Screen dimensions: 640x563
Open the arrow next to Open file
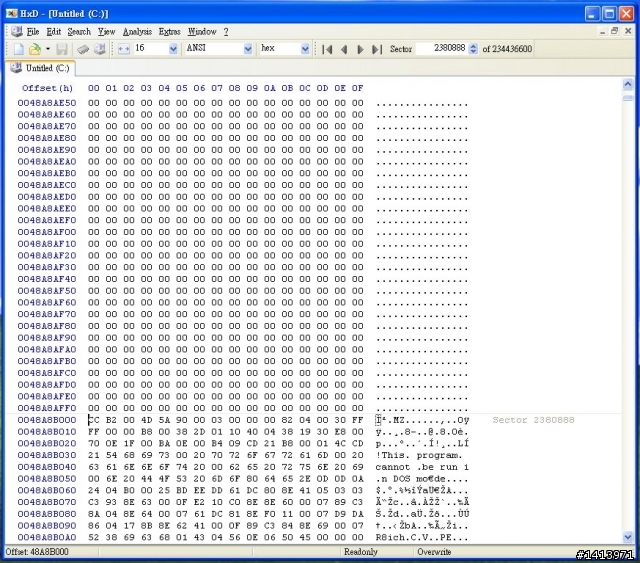[48, 49]
